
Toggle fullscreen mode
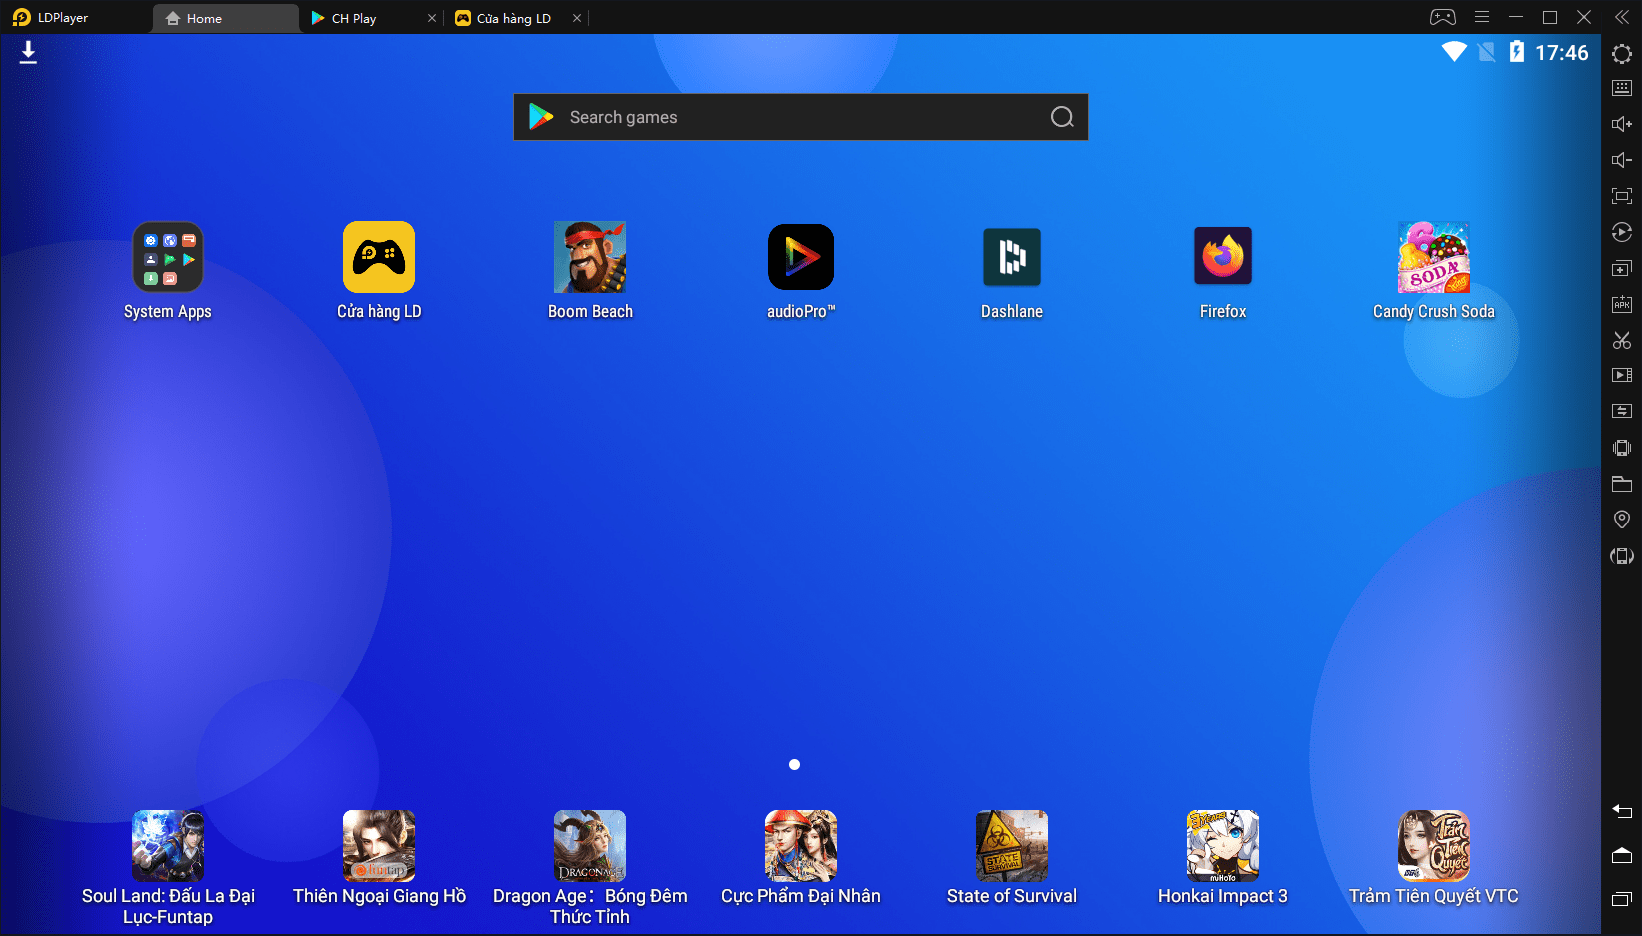pyautogui.click(x=1622, y=196)
